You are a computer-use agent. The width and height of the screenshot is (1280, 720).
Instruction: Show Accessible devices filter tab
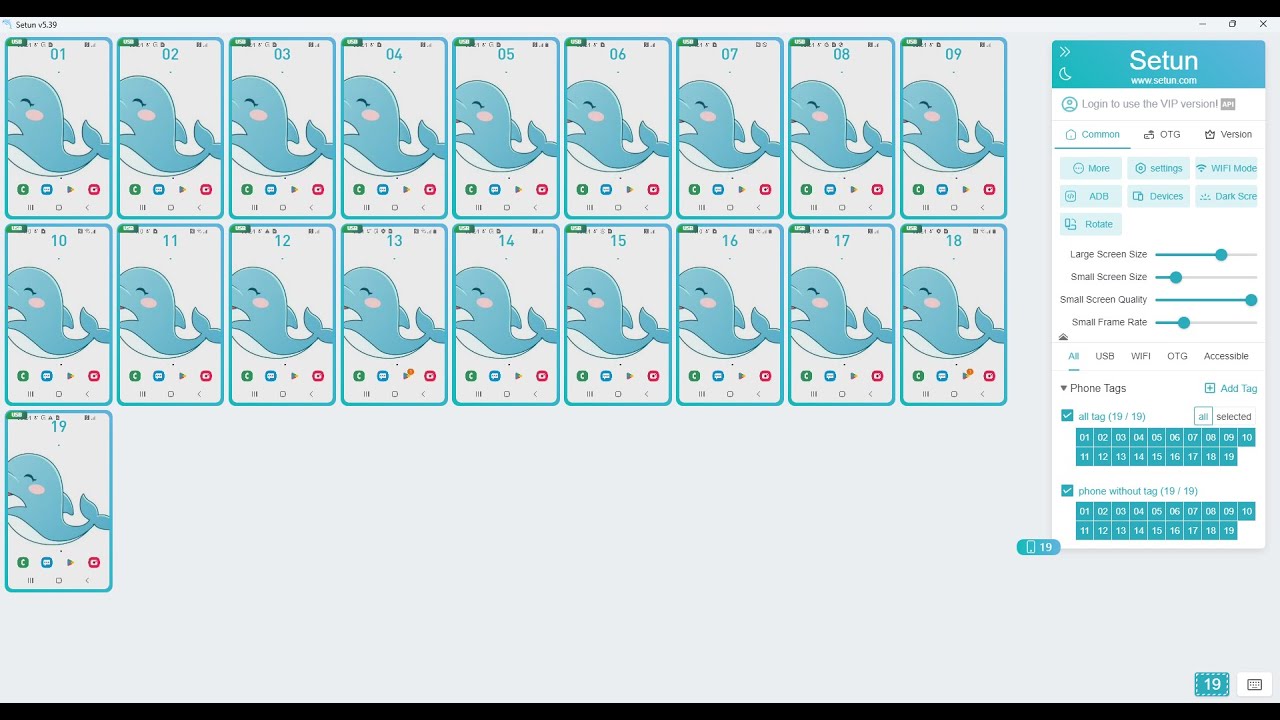[x=1226, y=356]
